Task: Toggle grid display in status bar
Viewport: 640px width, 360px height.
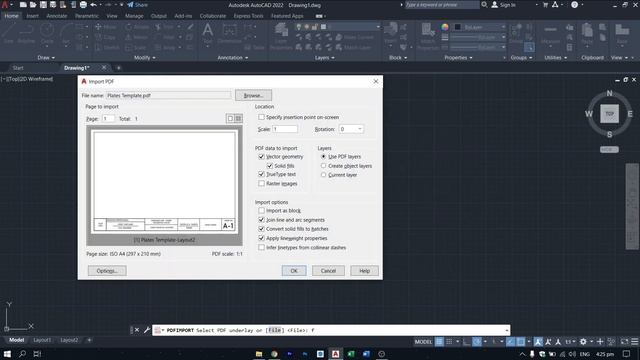Action: (439, 342)
